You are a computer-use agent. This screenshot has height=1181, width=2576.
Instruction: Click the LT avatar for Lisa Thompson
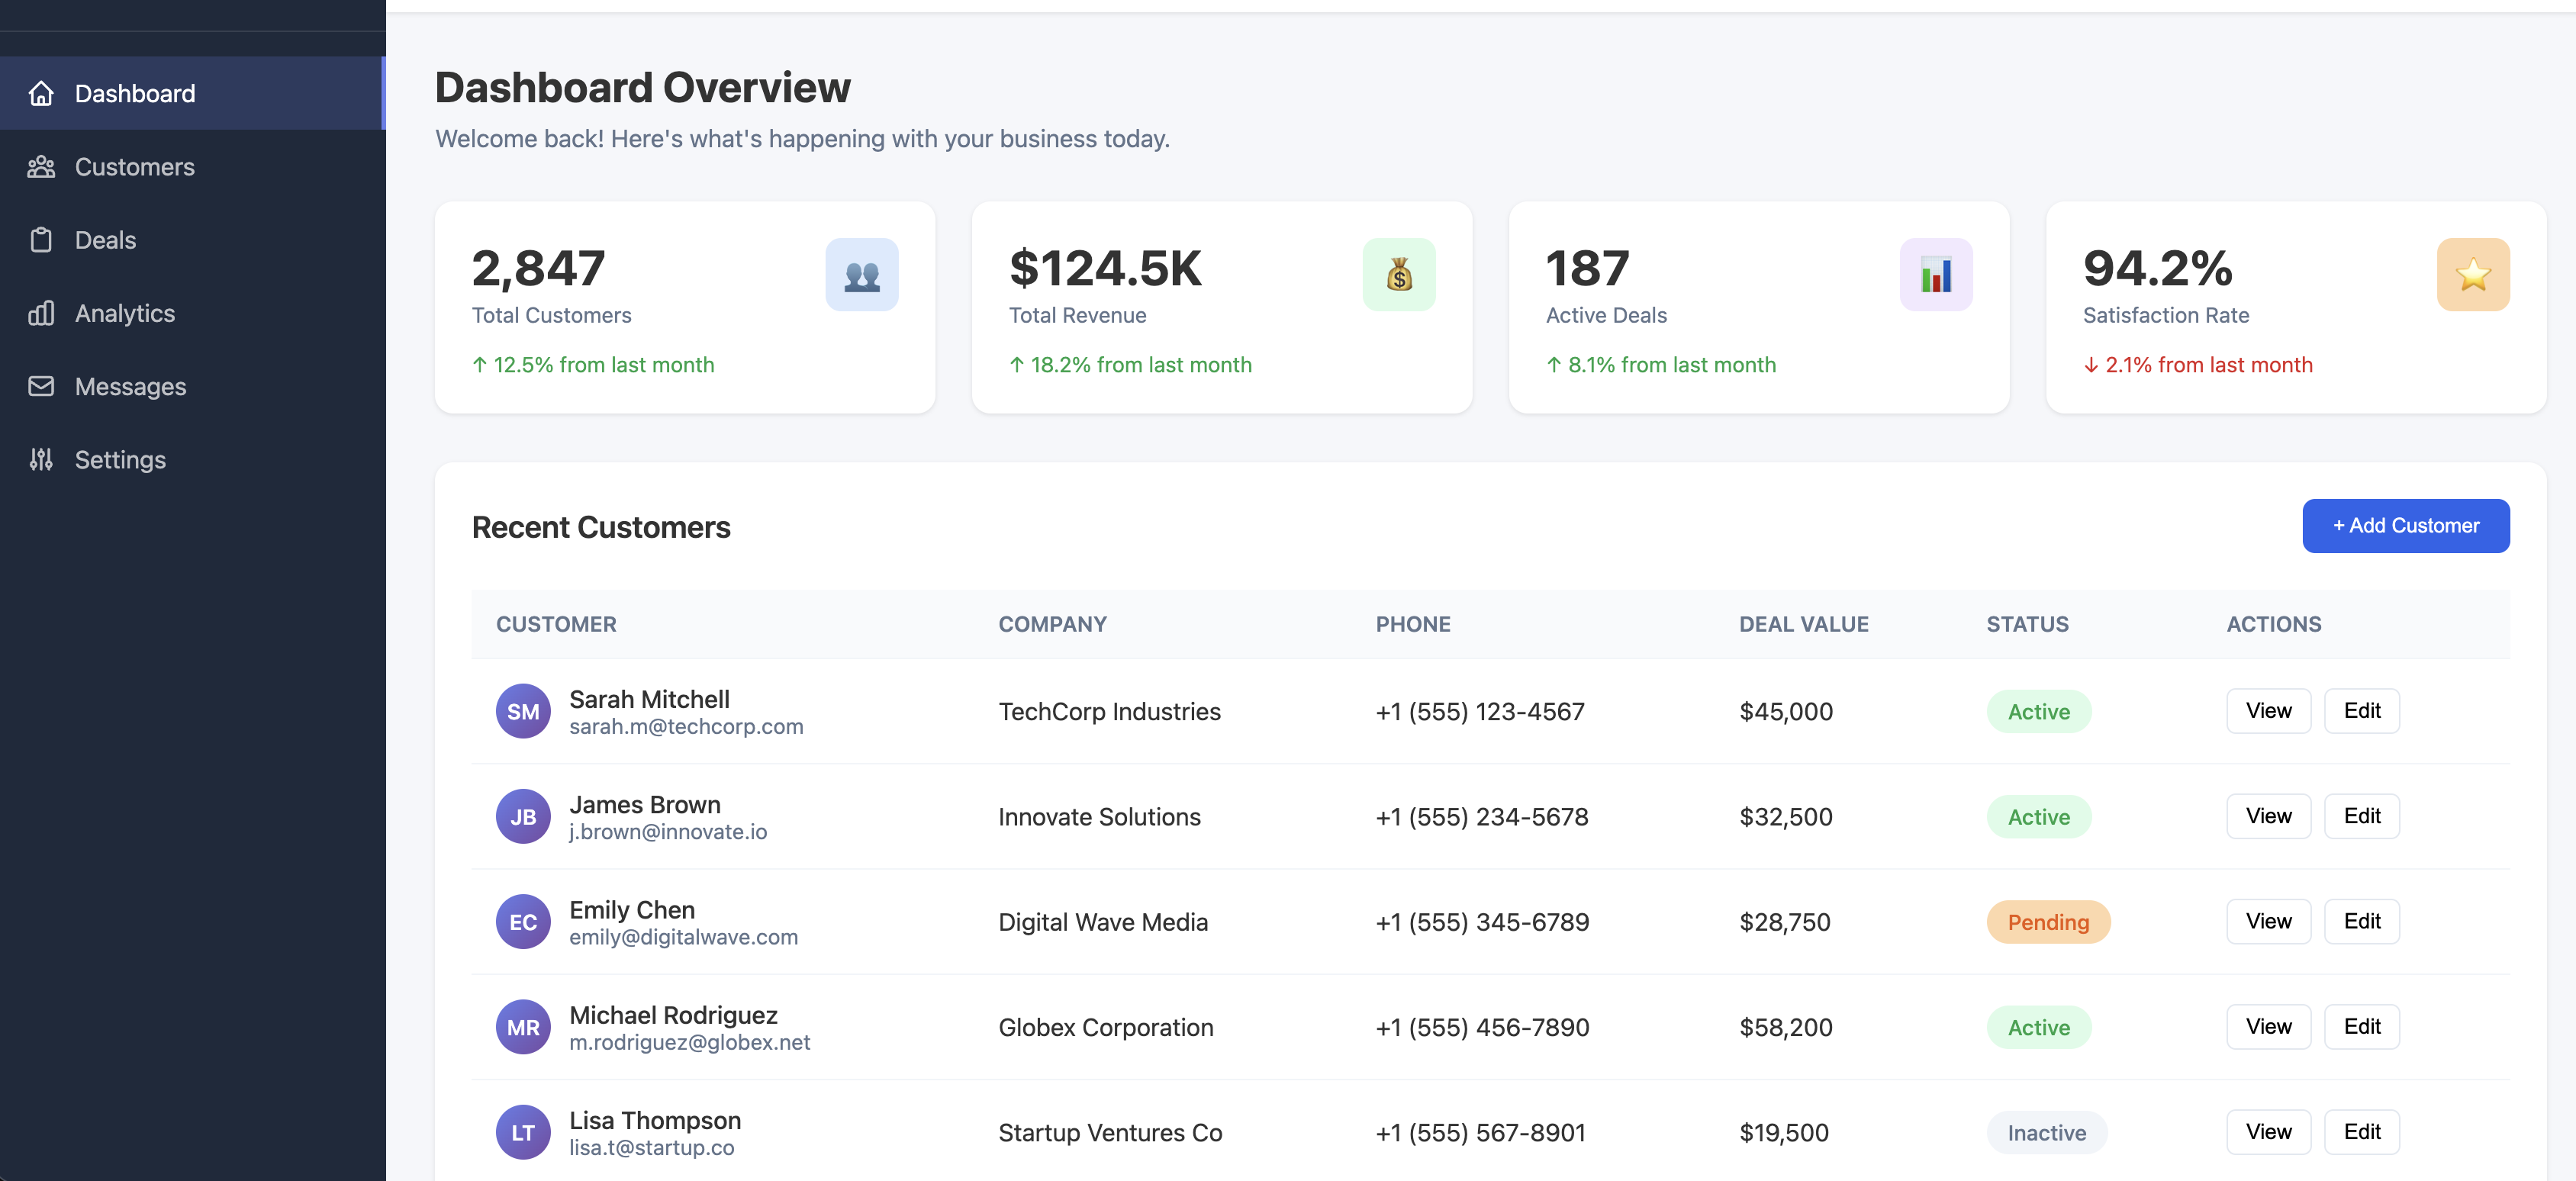pos(523,1132)
